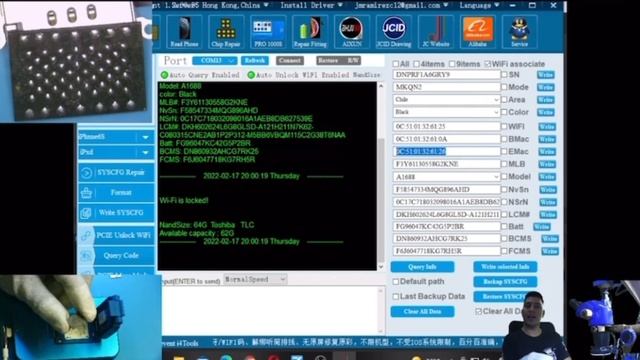Image resolution: width=640 pixels, height=360 pixels.
Task: Click the Refresh port button
Action: [255, 60]
